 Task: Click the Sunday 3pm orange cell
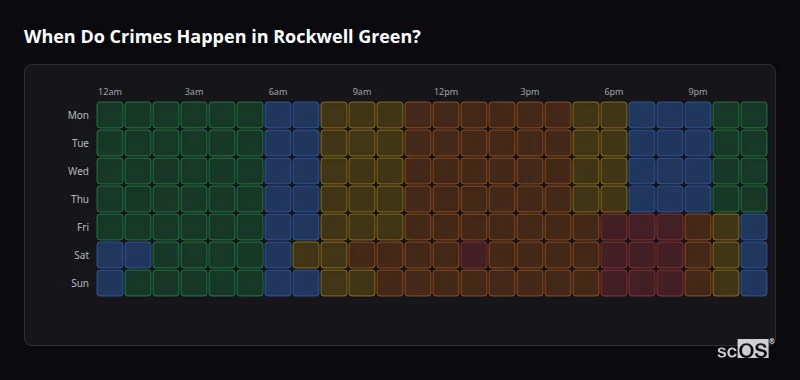[530, 283]
